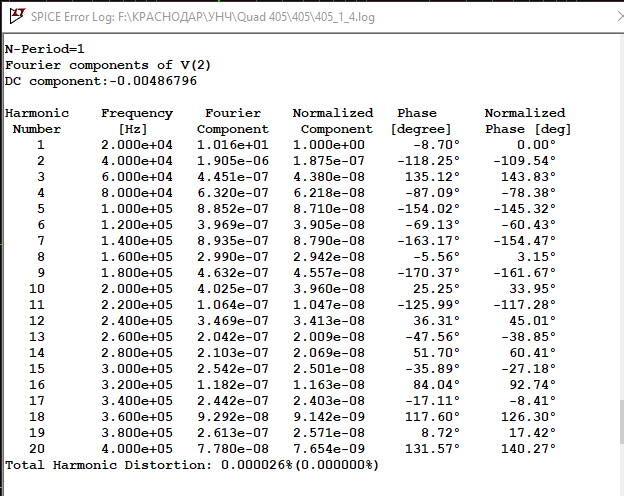This screenshot has height=496, width=624.
Task: Click the DC component value -0.00486796
Action: tap(153, 81)
